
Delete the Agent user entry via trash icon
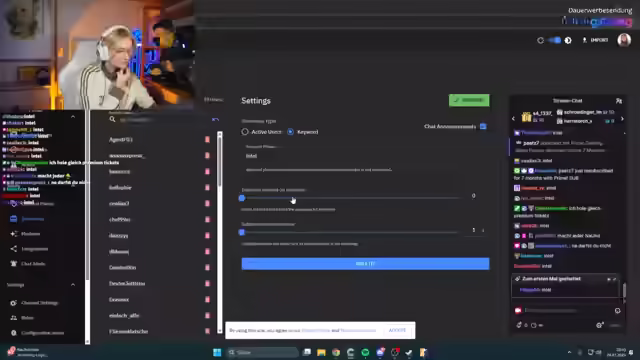(207, 140)
